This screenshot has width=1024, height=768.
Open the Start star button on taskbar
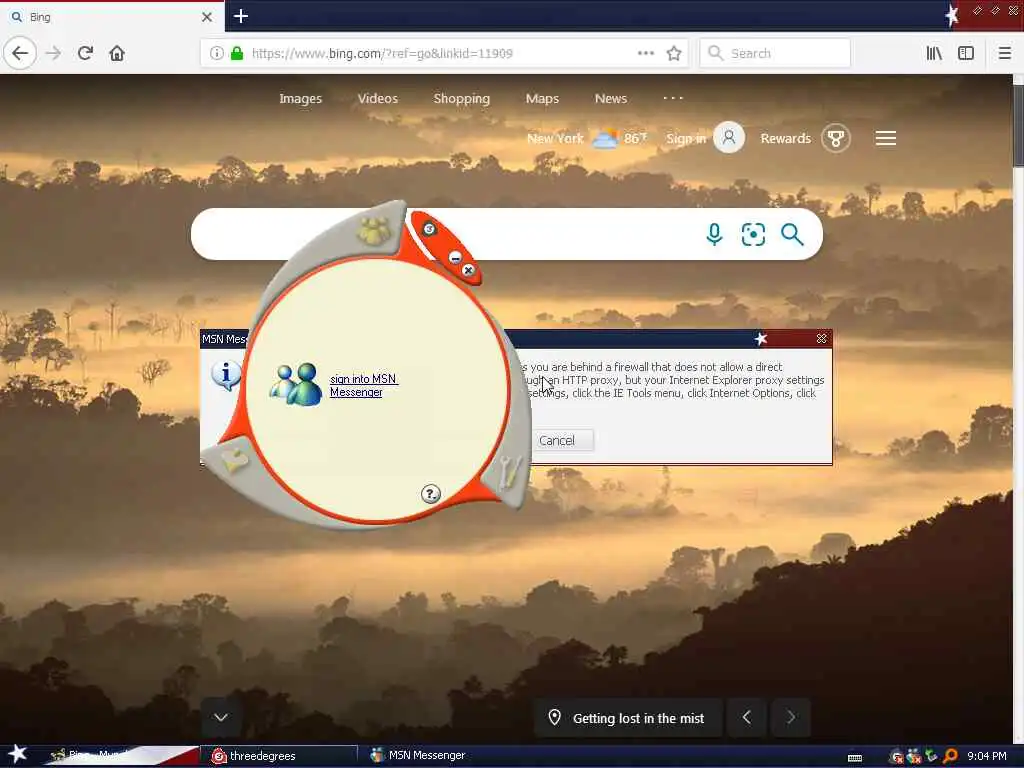click(17, 754)
